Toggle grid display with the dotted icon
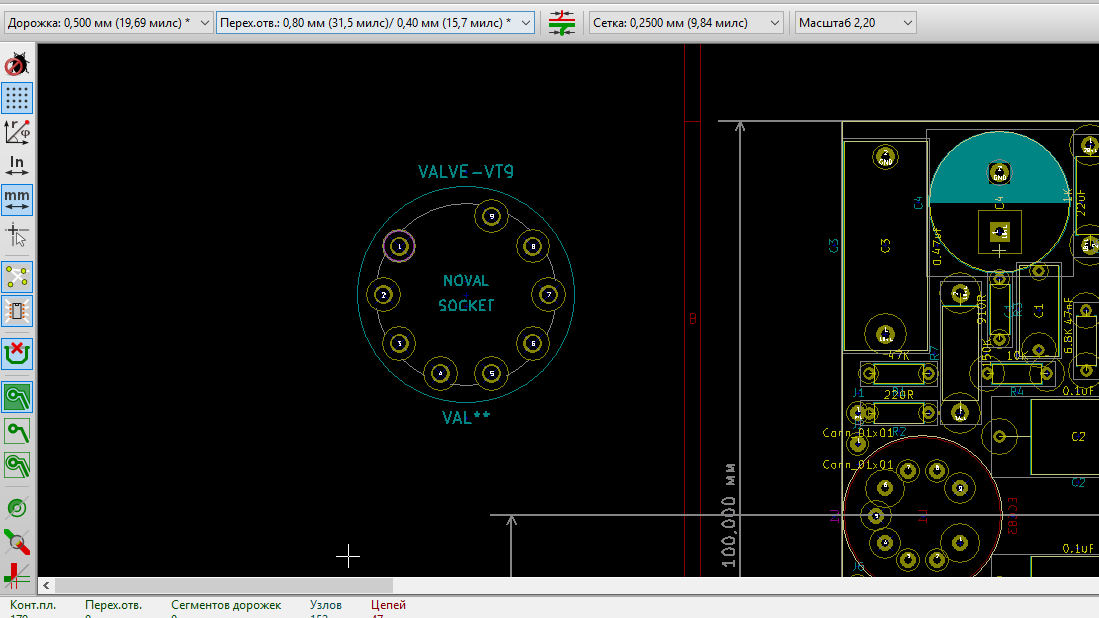The height and width of the screenshot is (618, 1099). 17,98
